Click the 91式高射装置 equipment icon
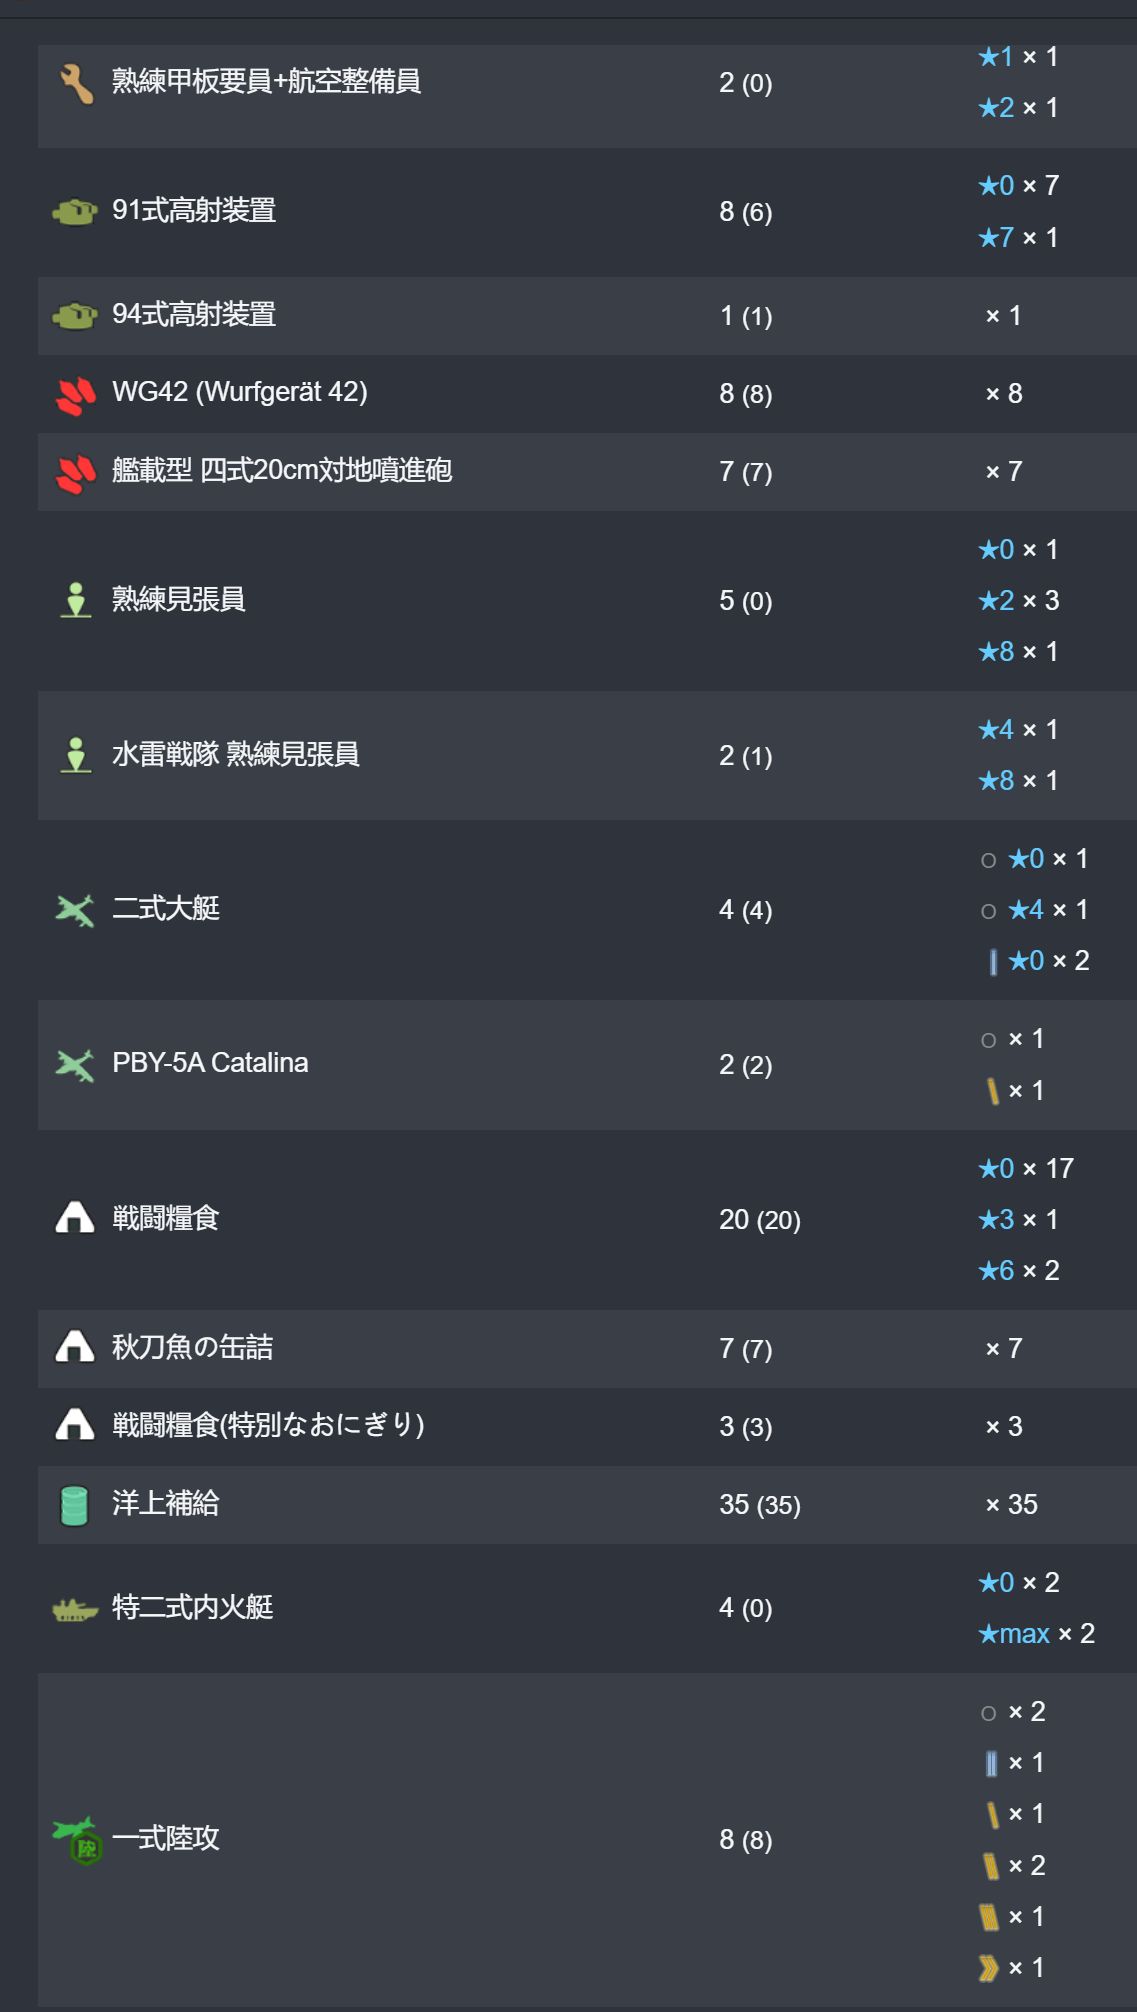Screen dimensions: 1137x2012 pyautogui.click(x=75, y=211)
